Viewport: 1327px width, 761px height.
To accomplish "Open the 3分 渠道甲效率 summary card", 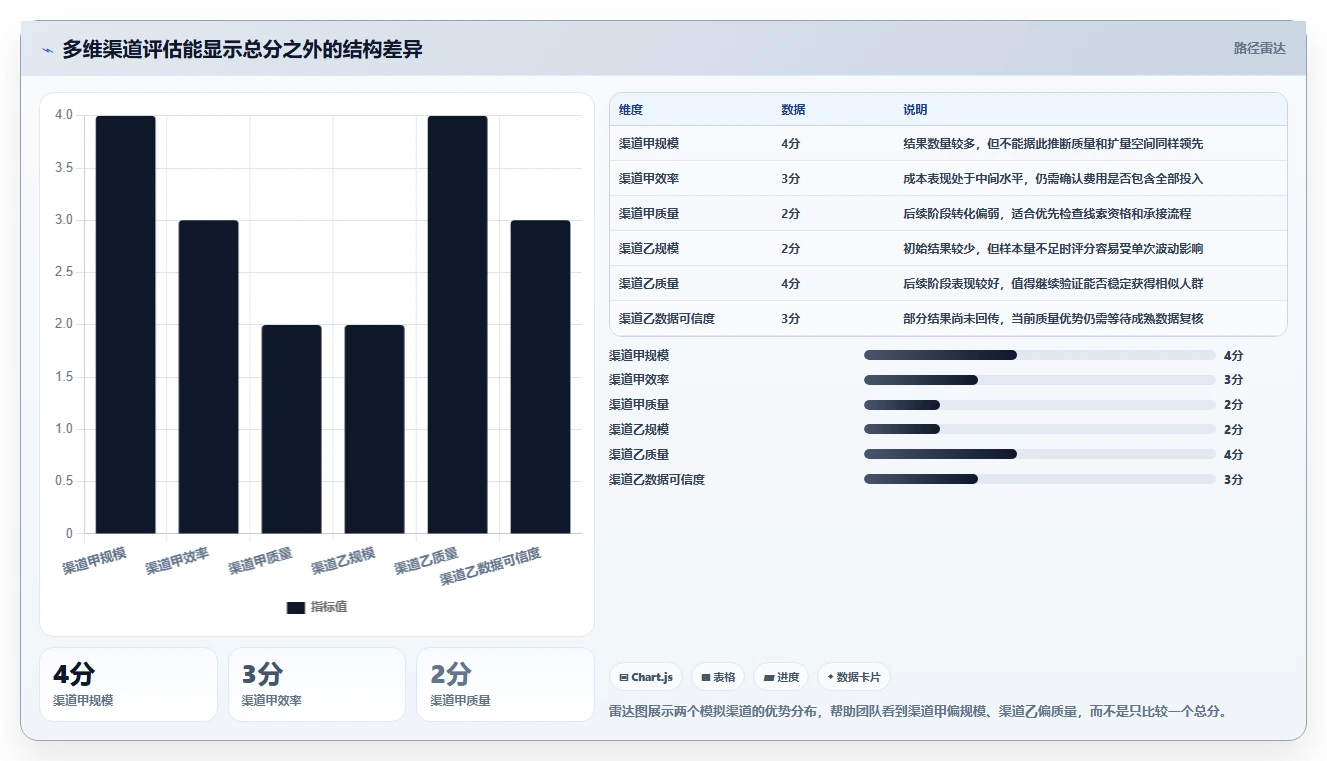I will [x=317, y=684].
